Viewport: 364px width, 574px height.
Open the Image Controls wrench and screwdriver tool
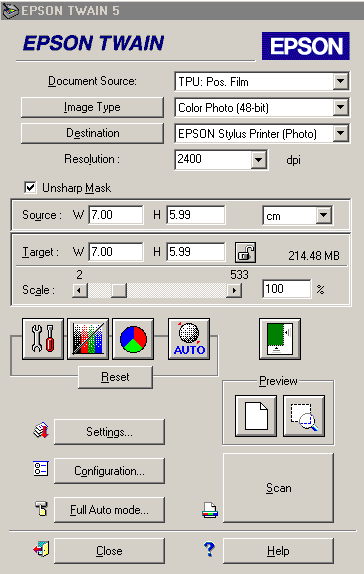[x=43, y=339]
